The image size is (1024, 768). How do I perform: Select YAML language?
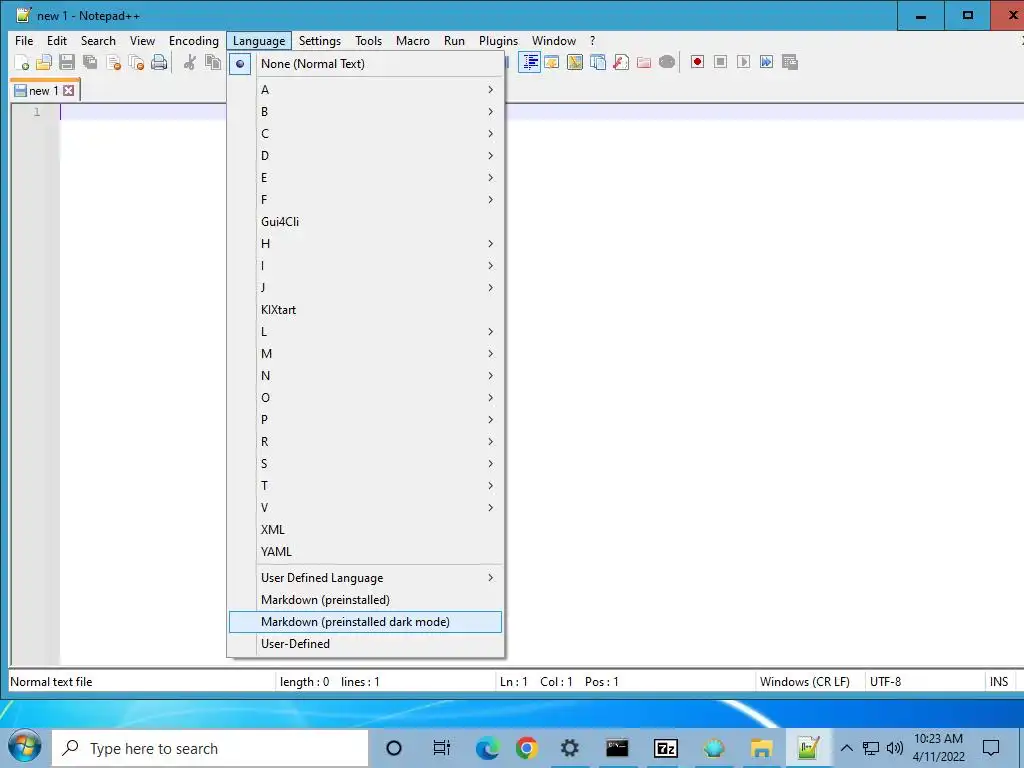[x=366, y=552]
